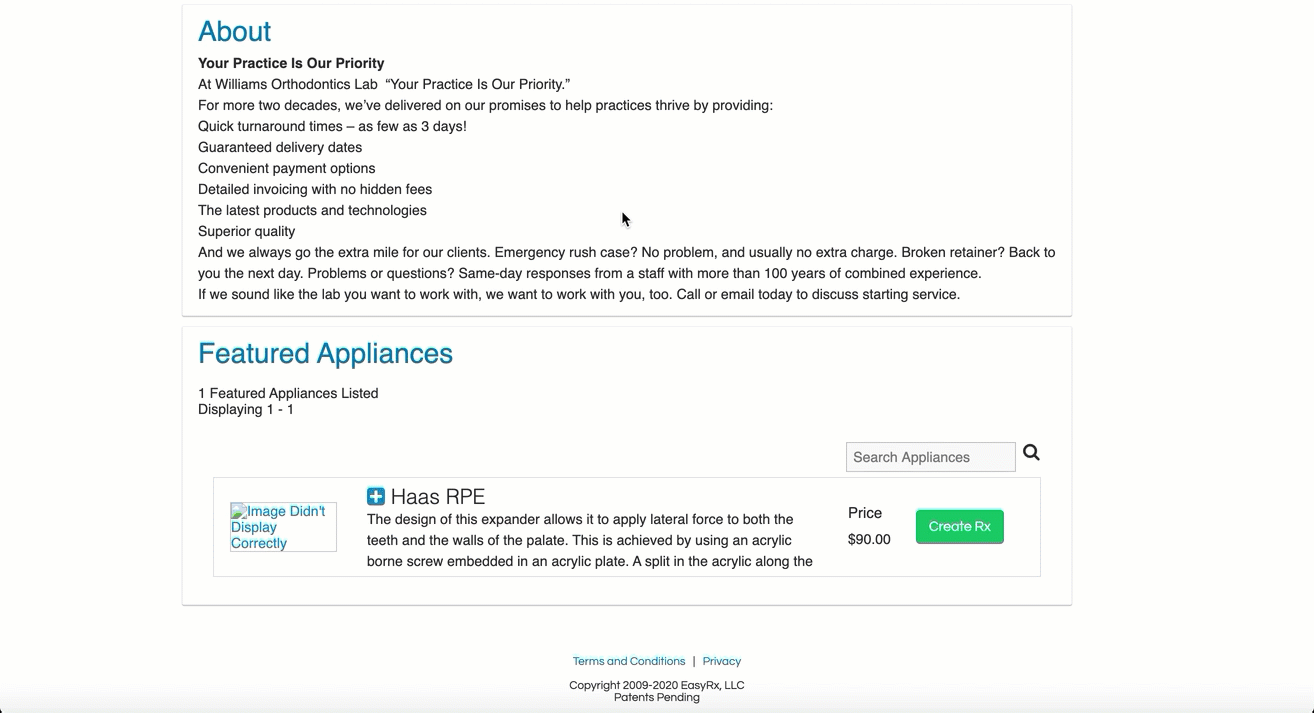The height and width of the screenshot is (713, 1314).
Task: Click the EasyRx copyright notice
Action: click(657, 685)
